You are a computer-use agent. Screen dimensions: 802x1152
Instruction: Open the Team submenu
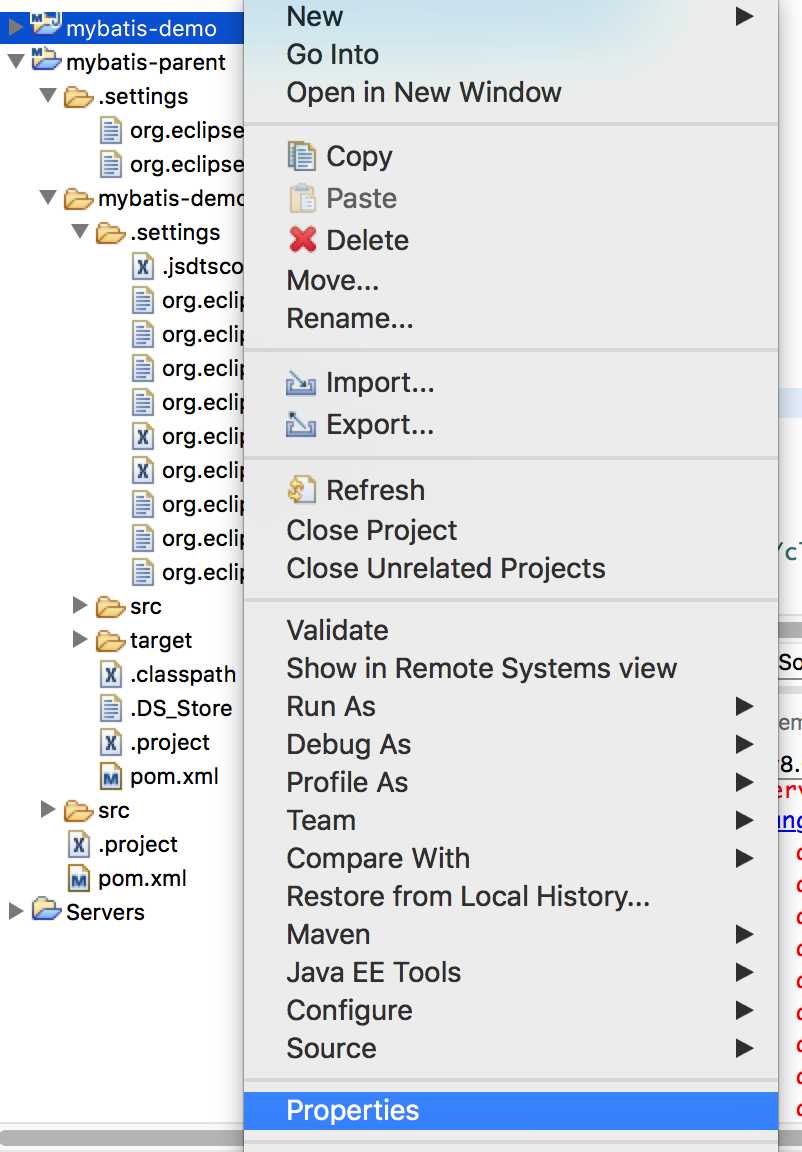[x=511, y=821]
